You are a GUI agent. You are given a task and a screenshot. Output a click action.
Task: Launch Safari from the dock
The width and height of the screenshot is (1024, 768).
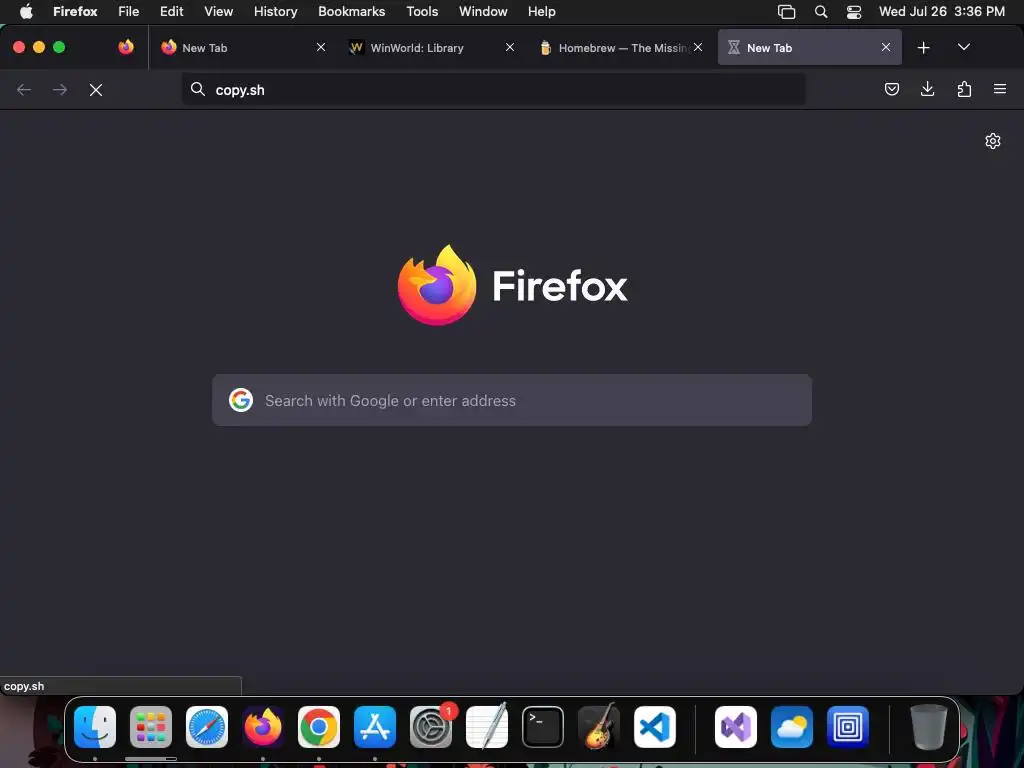coord(207,727)
